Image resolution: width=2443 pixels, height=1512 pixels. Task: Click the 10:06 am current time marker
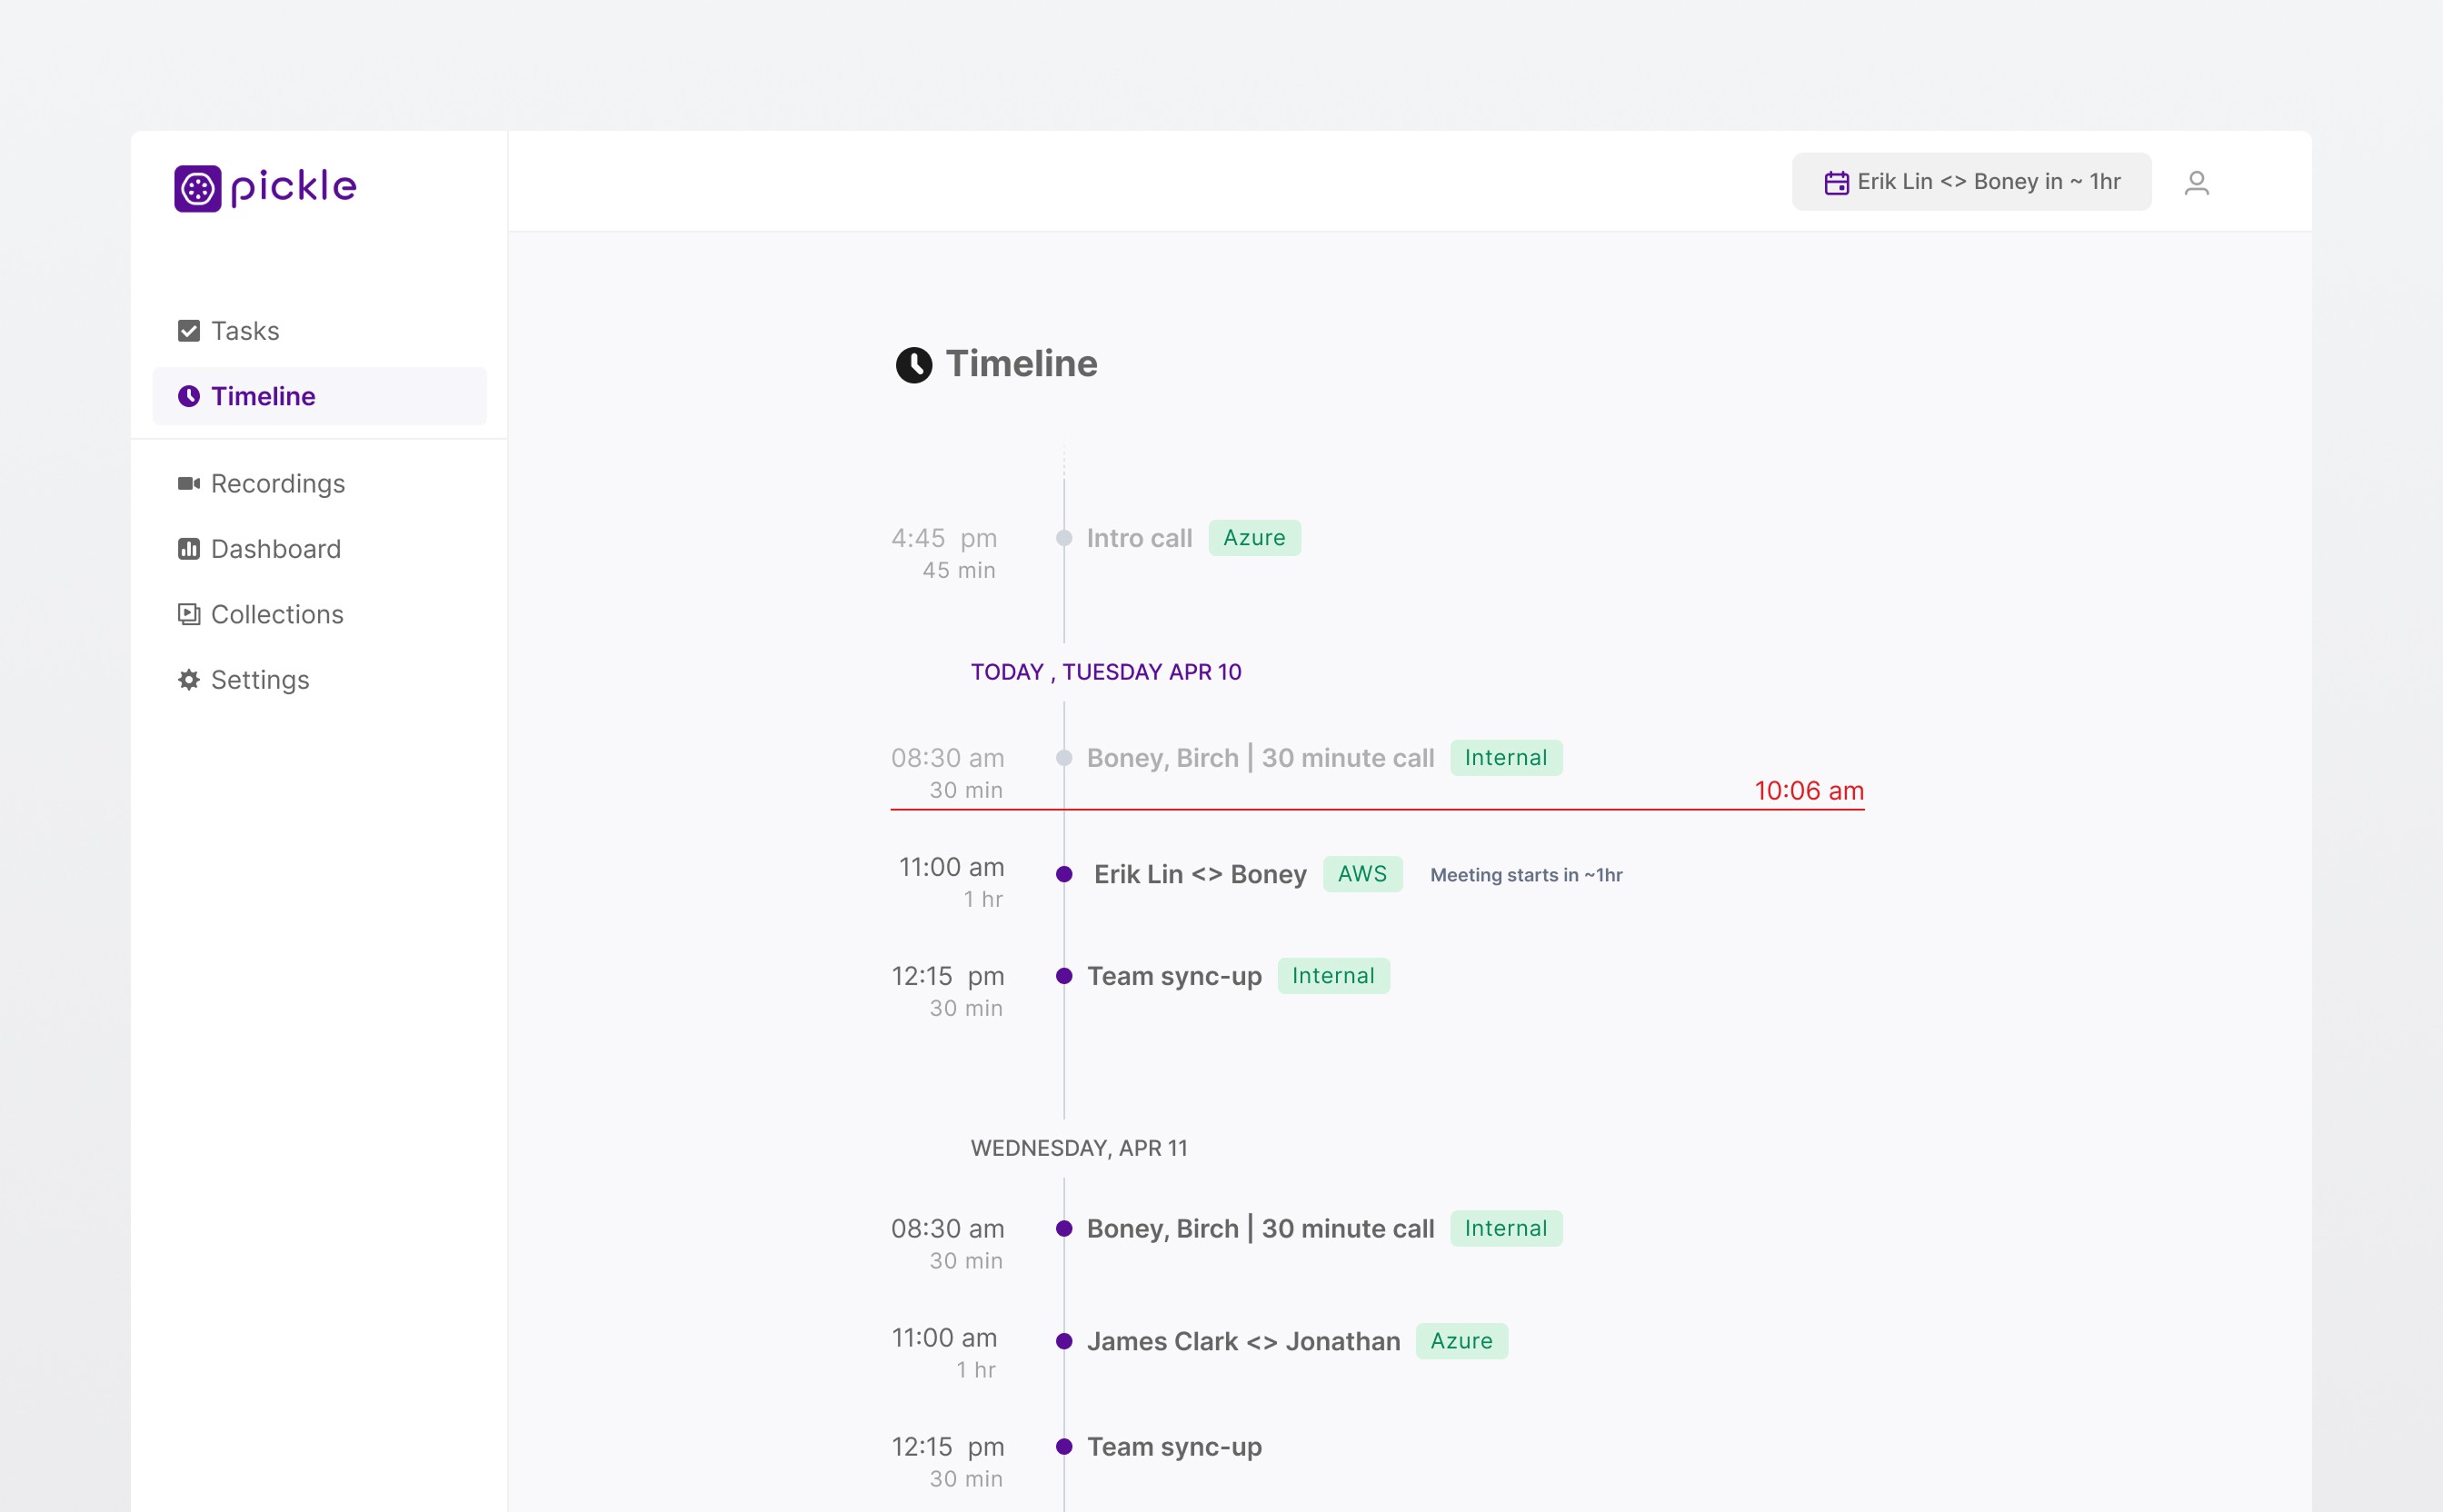pos(1808,791)
